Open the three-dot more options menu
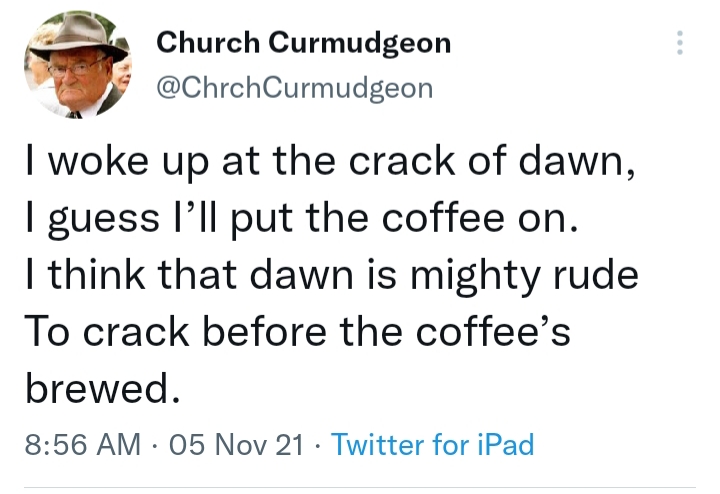 click(x=680, y=43)
